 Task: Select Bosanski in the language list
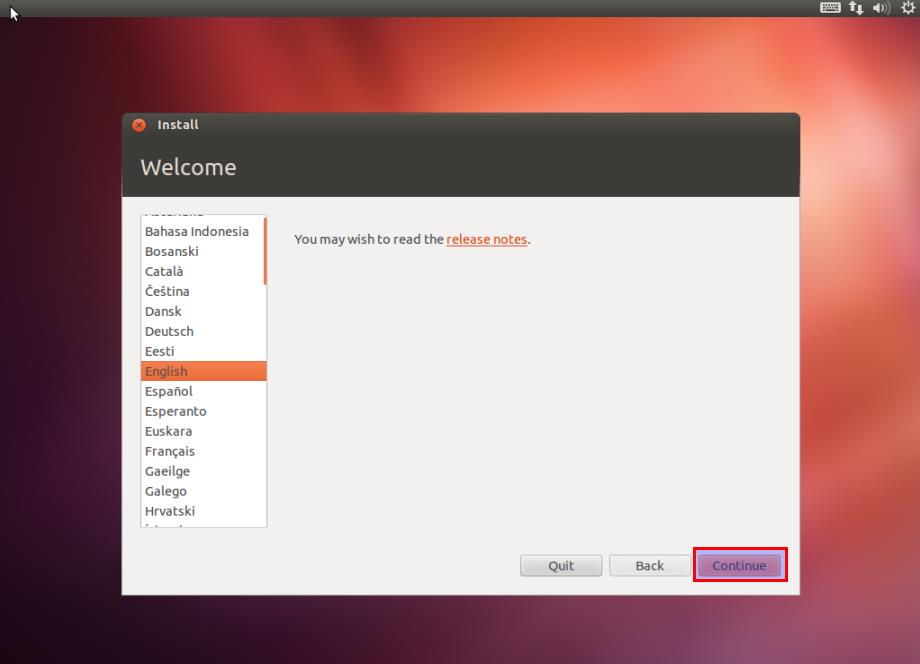coord(204,252)
